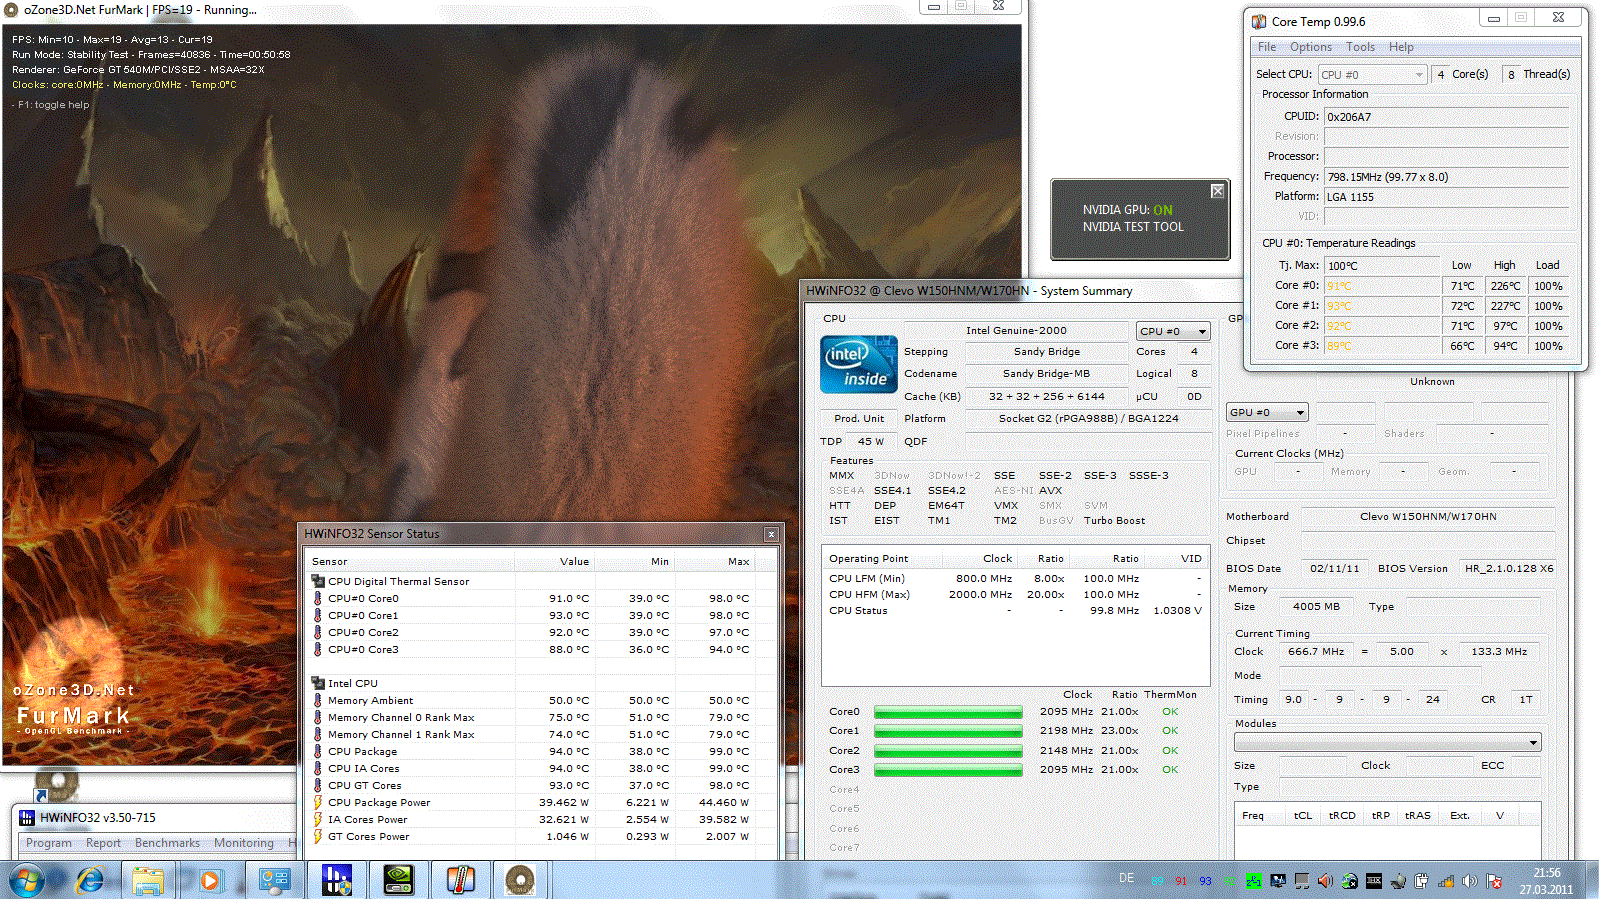Click the Core0 green load bar
The width and height of the screenshot is (1599, 899).
coord(948,712)
